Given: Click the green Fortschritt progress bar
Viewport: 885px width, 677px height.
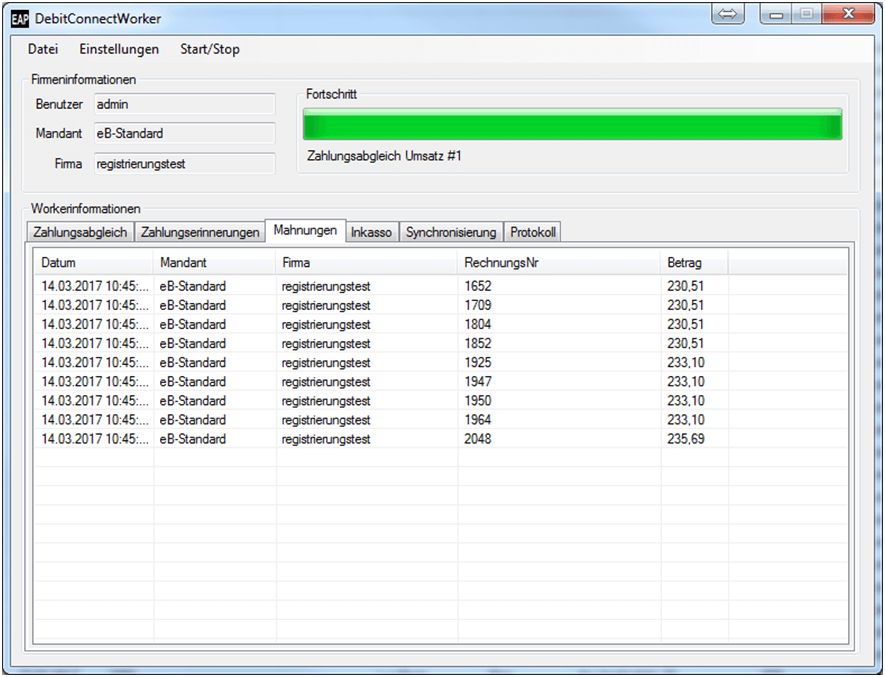Looking at the screenshot, I should point(572,125).
